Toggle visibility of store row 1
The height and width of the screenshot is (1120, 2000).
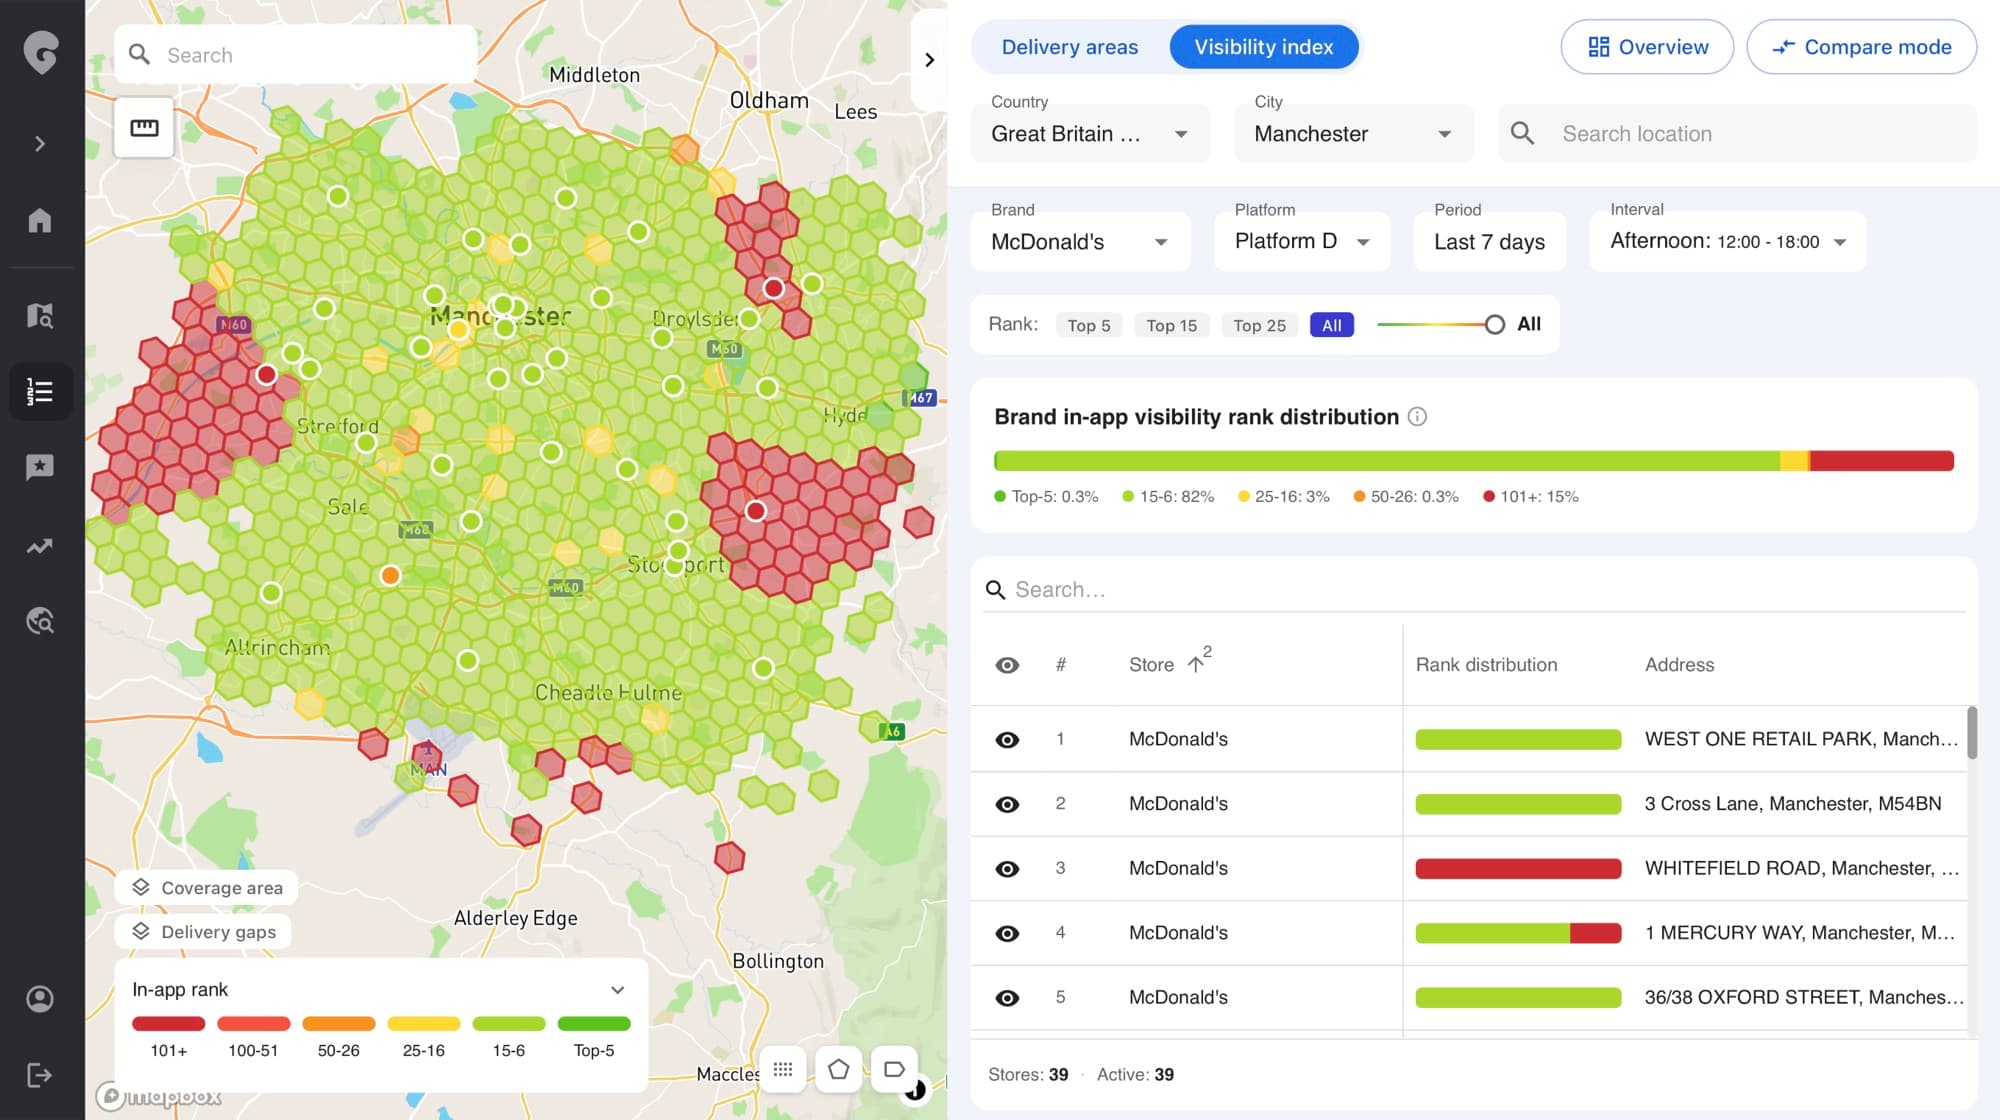tap(1007, 740)
